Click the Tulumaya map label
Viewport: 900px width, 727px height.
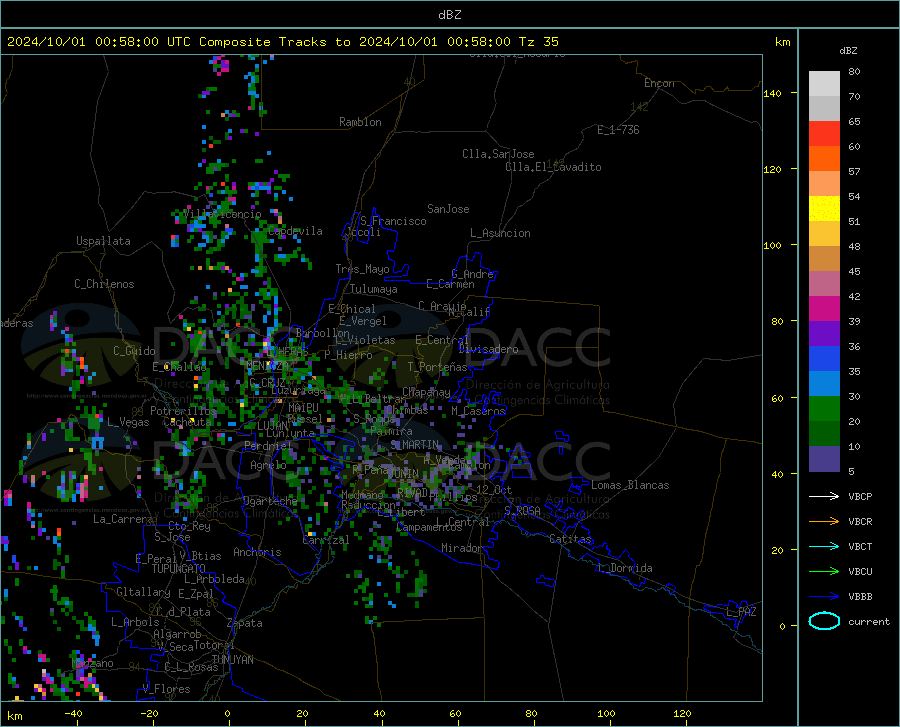[x=374, y=289]
